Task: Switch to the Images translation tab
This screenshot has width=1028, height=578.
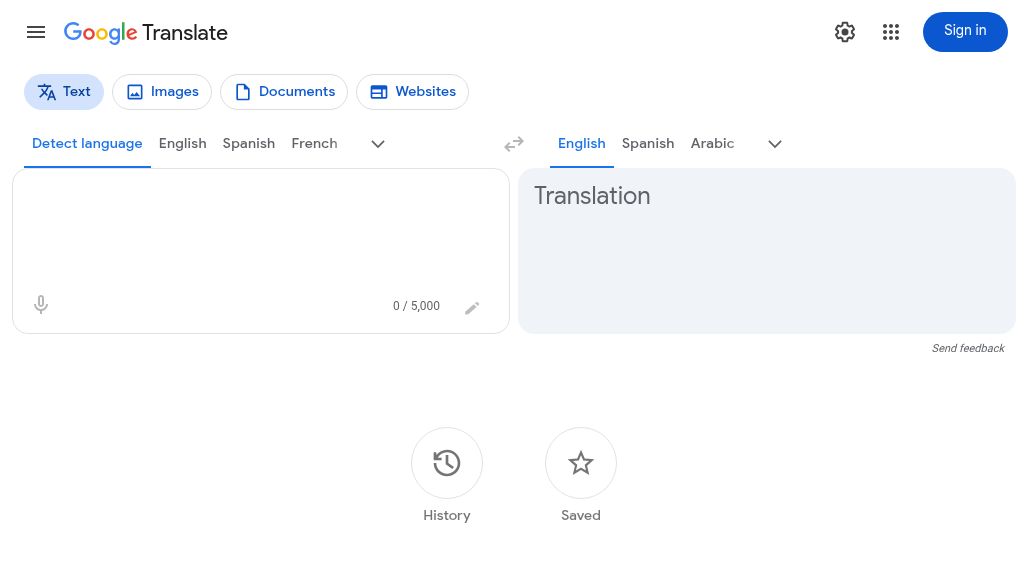Action: [162, 91]
